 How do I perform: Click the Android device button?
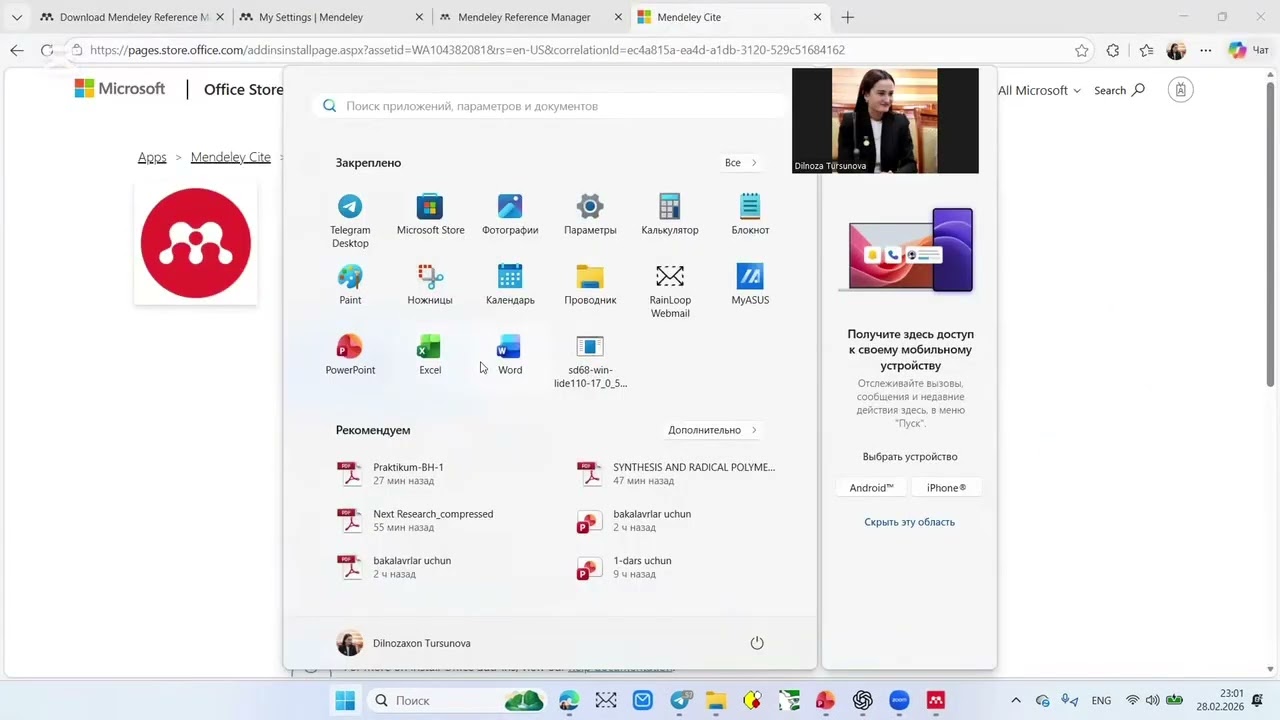[x=871, y=488]
